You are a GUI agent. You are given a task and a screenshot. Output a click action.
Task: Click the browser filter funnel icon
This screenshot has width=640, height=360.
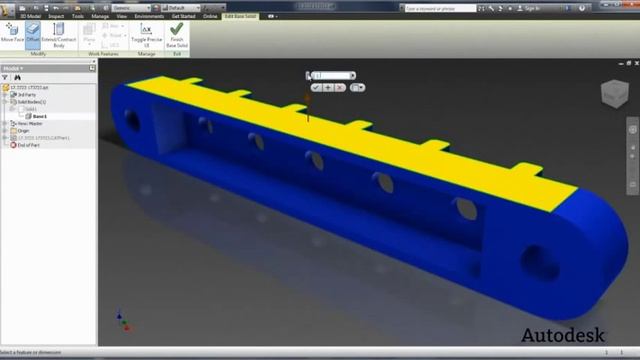5,78
